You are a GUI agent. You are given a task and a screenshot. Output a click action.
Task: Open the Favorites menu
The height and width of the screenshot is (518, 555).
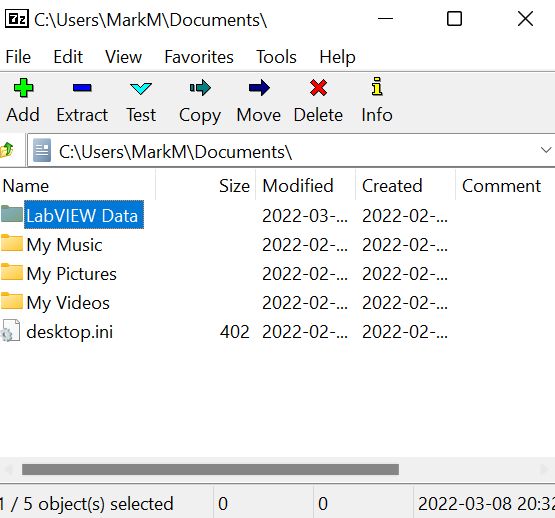(199, 57)
